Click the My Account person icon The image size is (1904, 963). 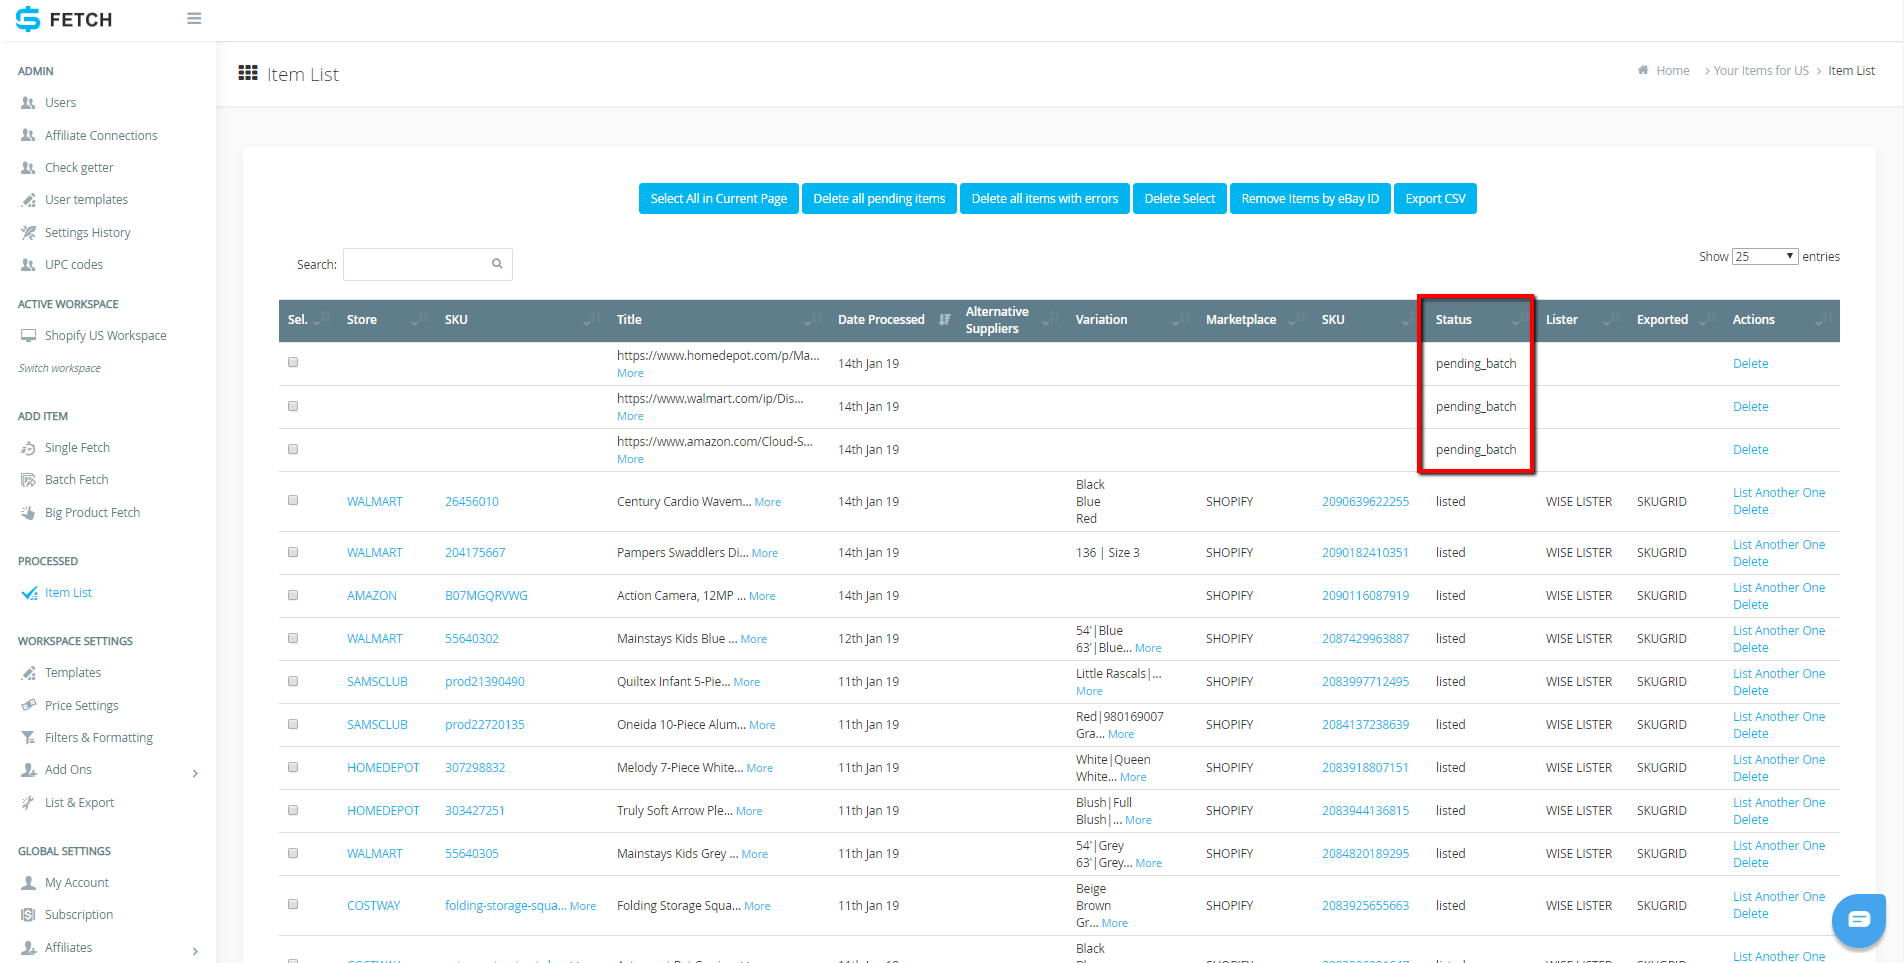tap(28, 883)
